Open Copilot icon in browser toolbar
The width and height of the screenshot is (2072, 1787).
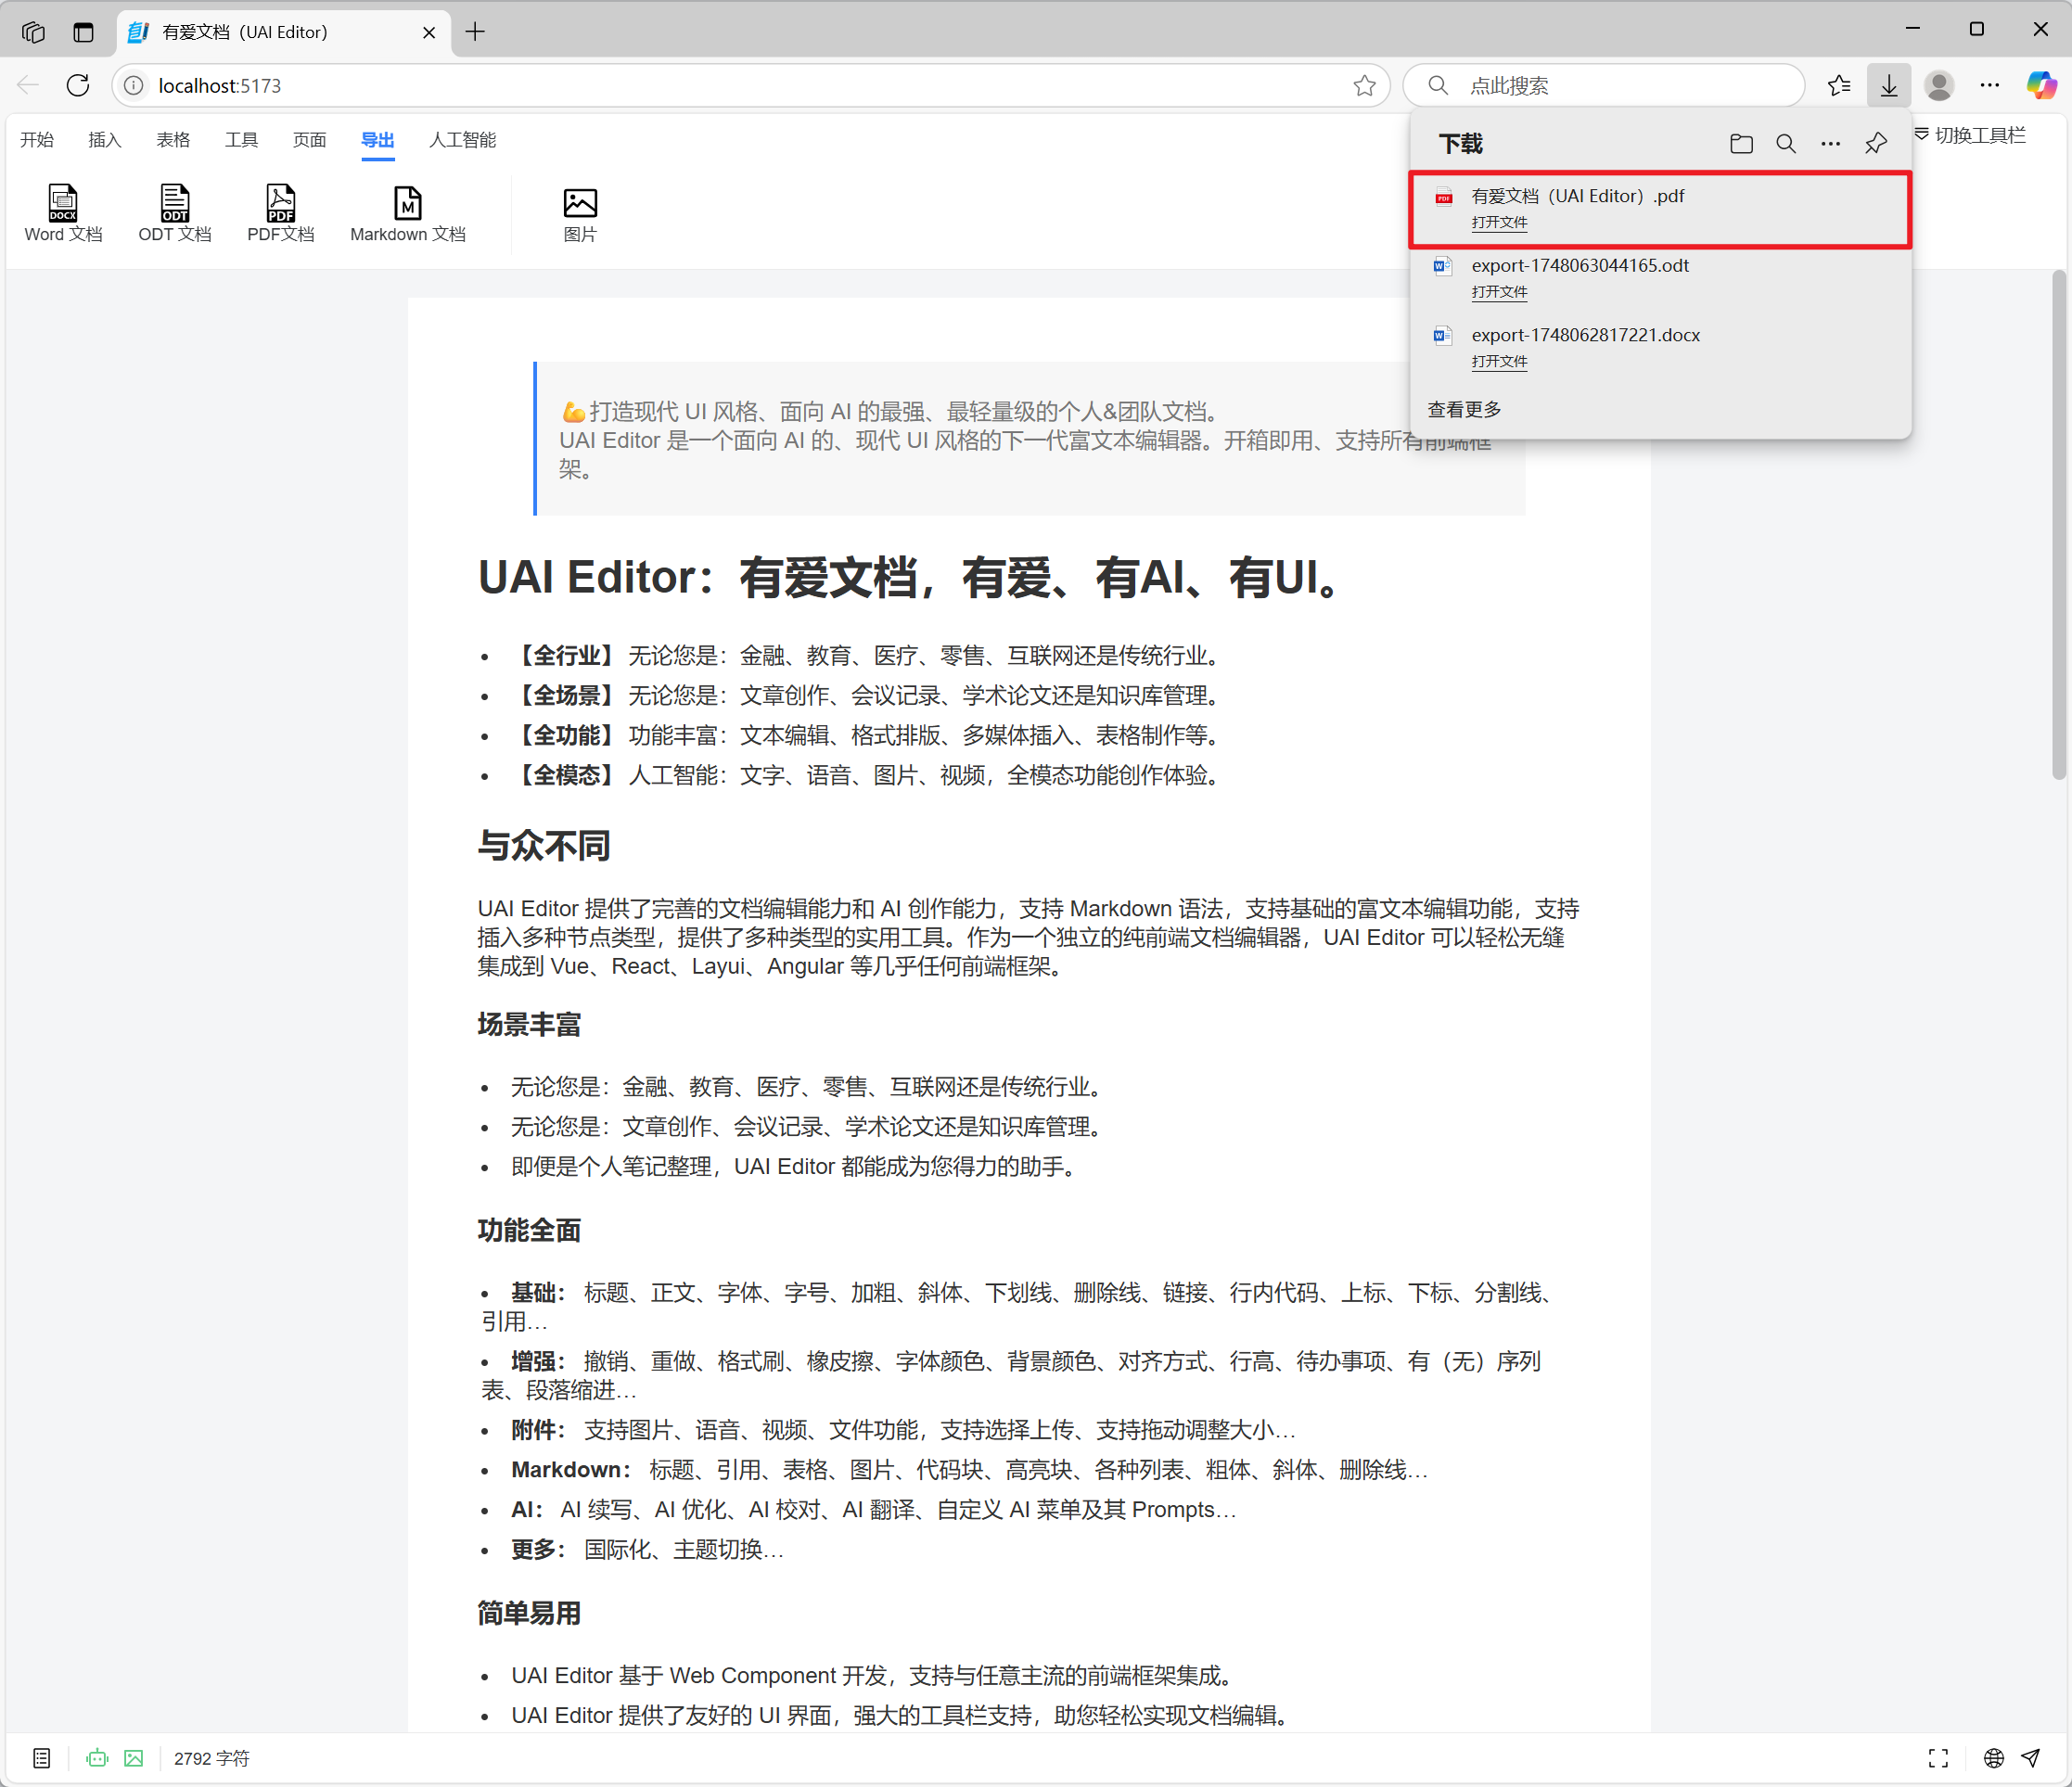(2040, 86)
